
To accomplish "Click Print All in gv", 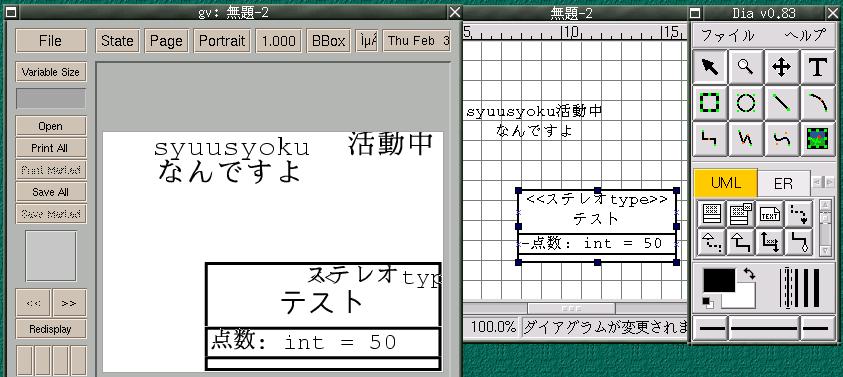I will (51, 148).
